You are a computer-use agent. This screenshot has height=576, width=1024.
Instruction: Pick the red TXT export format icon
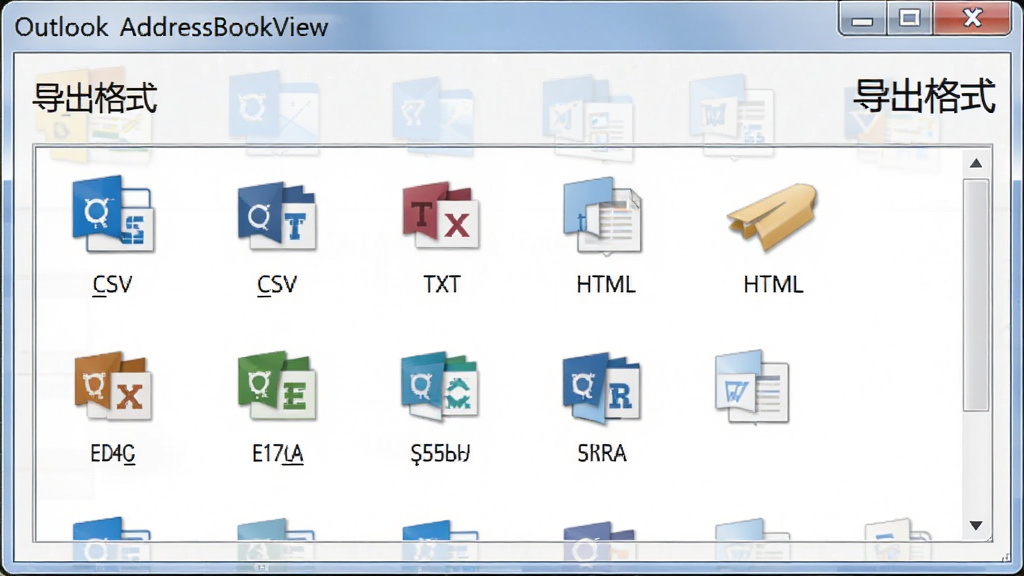pos(441,216)
